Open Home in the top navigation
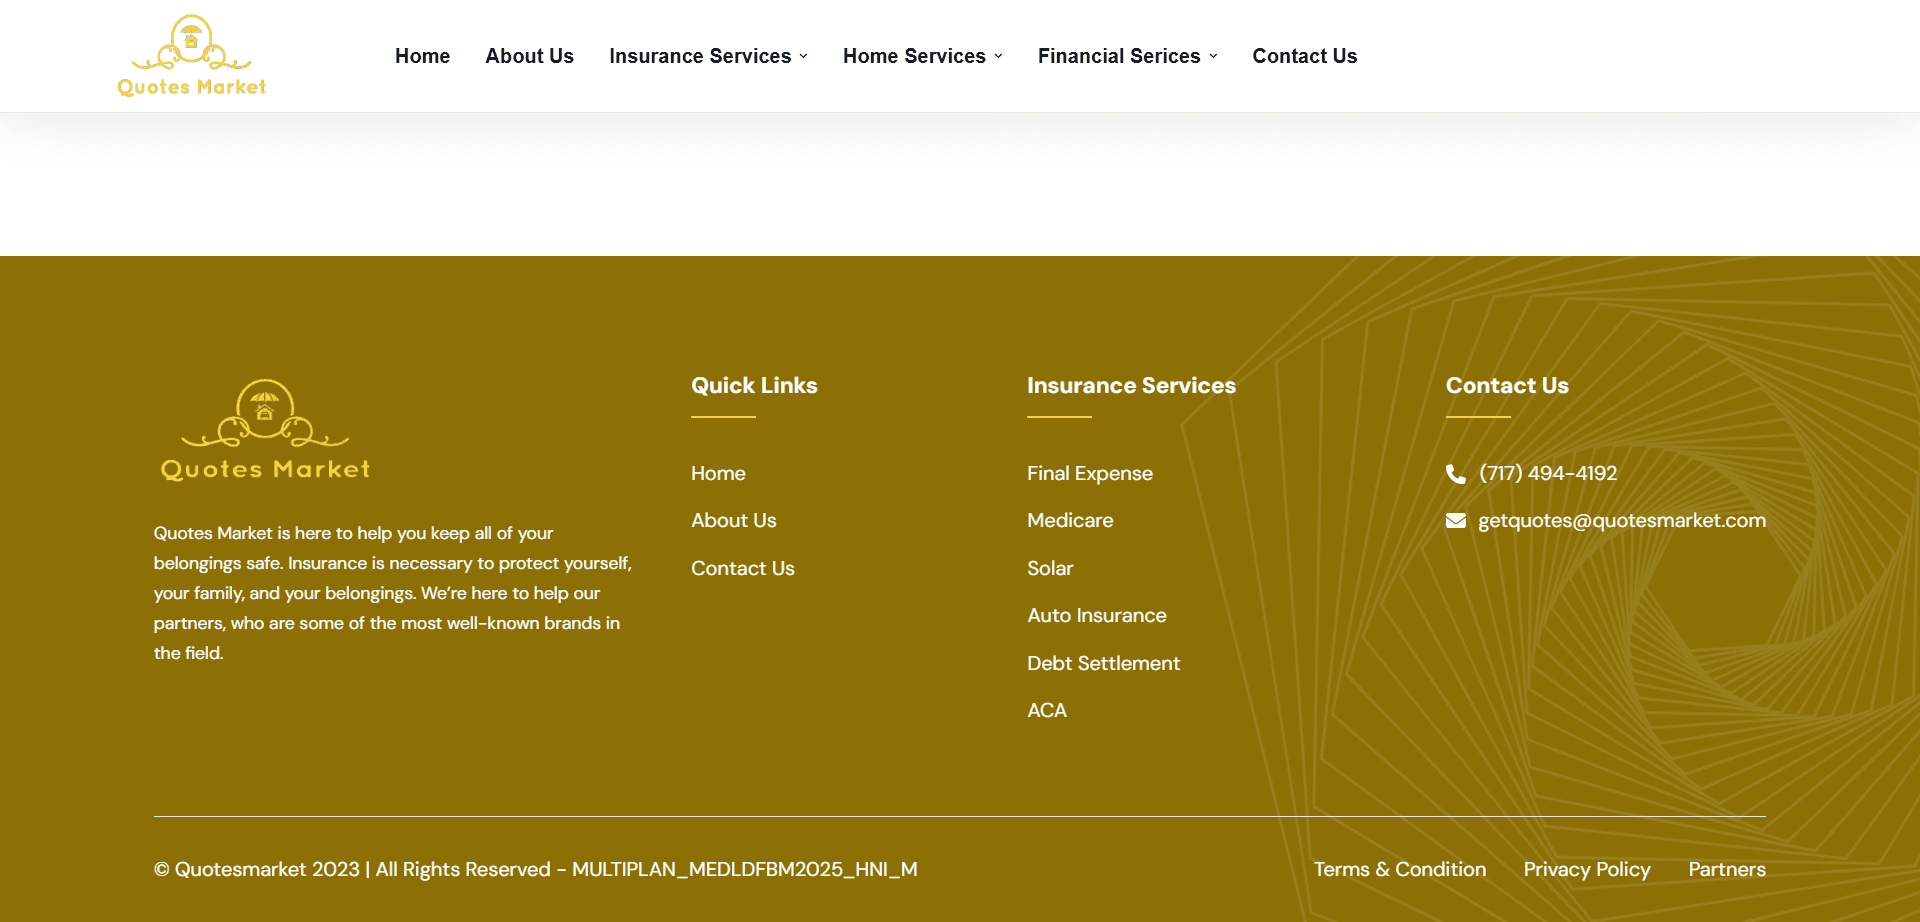The height and width of the screenshot is (922, 1920). click(422, 56)
